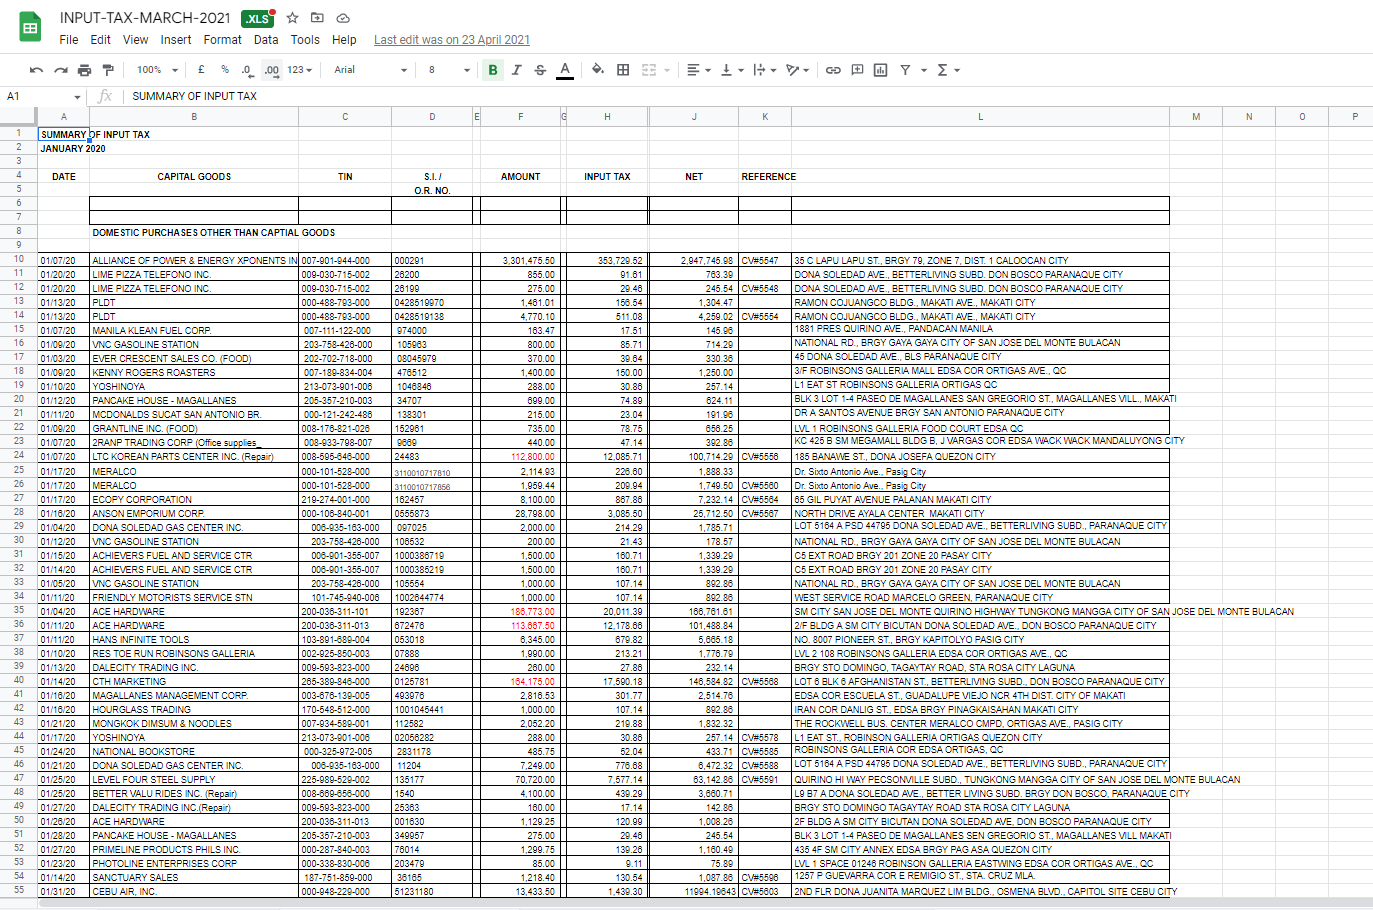Image resolution: width=1373 pixels, height=910 pixels.
Task: Toggle bold formatting
Action: (x=493, y=70)
